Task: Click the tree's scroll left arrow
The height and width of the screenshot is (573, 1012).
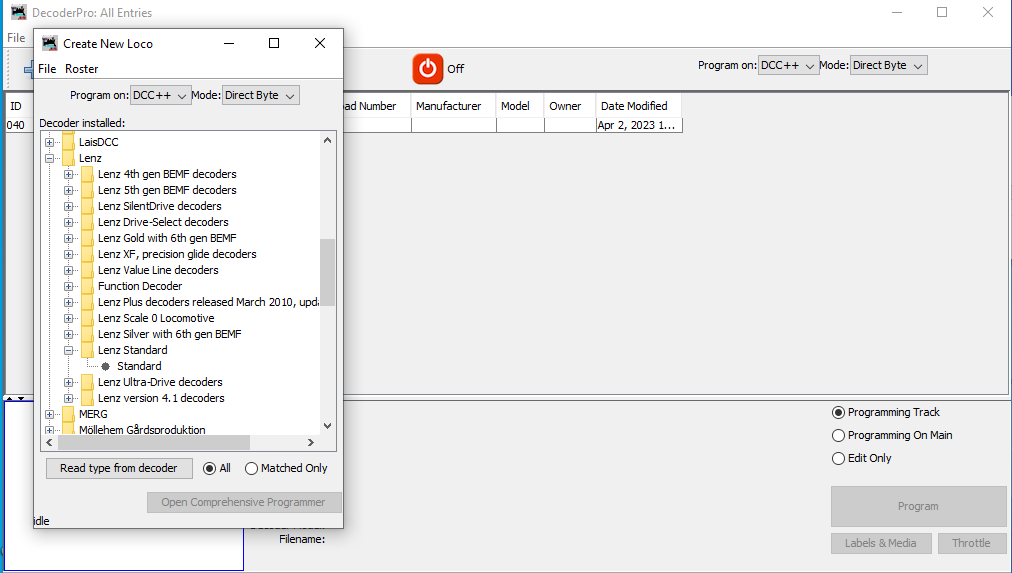Action: tap(49, 443)
